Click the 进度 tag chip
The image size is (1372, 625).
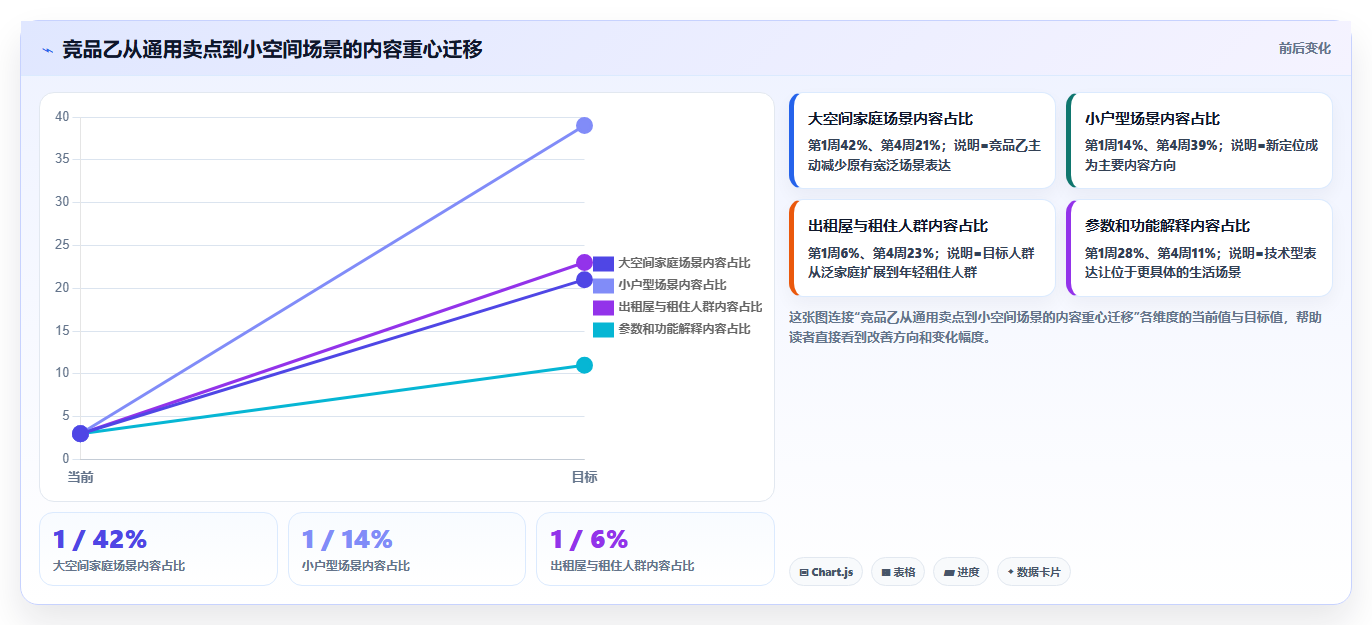point(961,572)
